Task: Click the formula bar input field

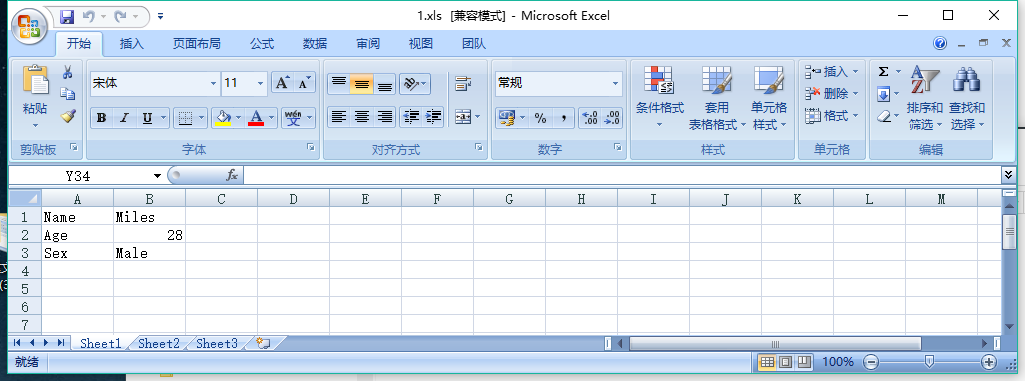Action: click(x=622, y=175)
